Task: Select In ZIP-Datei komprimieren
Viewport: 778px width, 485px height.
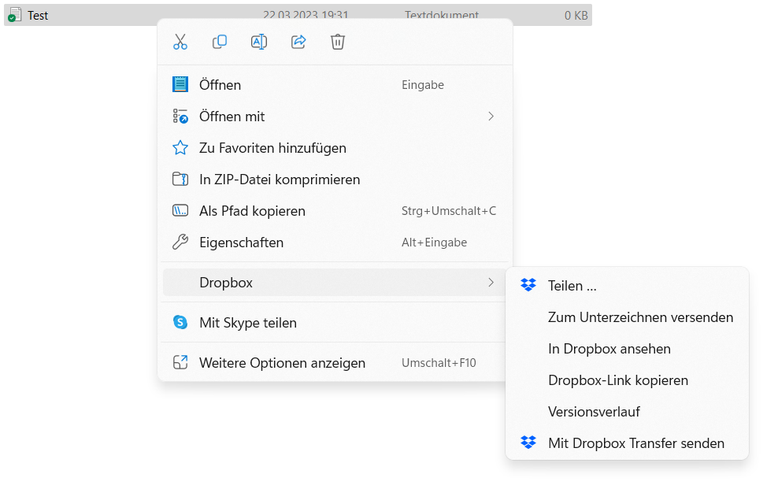Action: coord(279,180)
